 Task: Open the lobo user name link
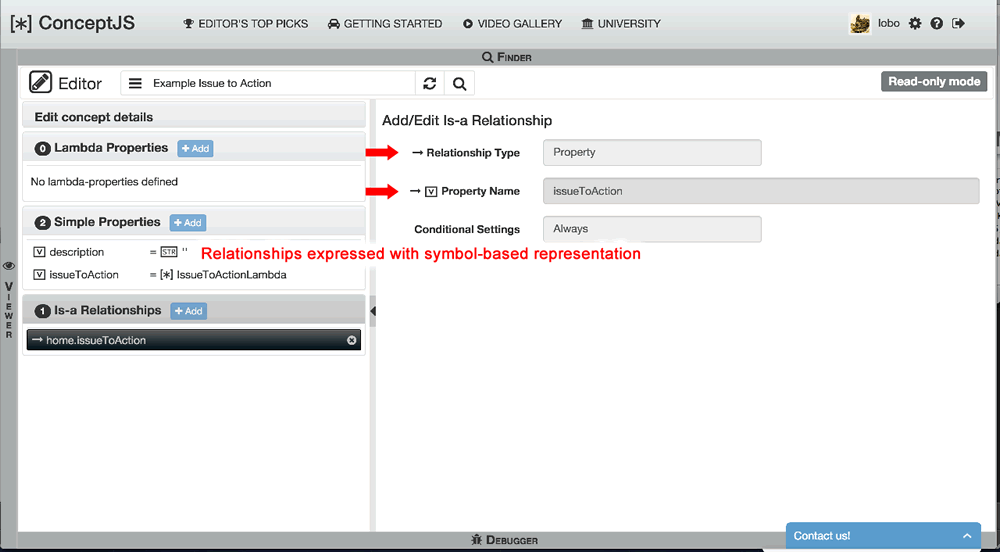(888, 24)
